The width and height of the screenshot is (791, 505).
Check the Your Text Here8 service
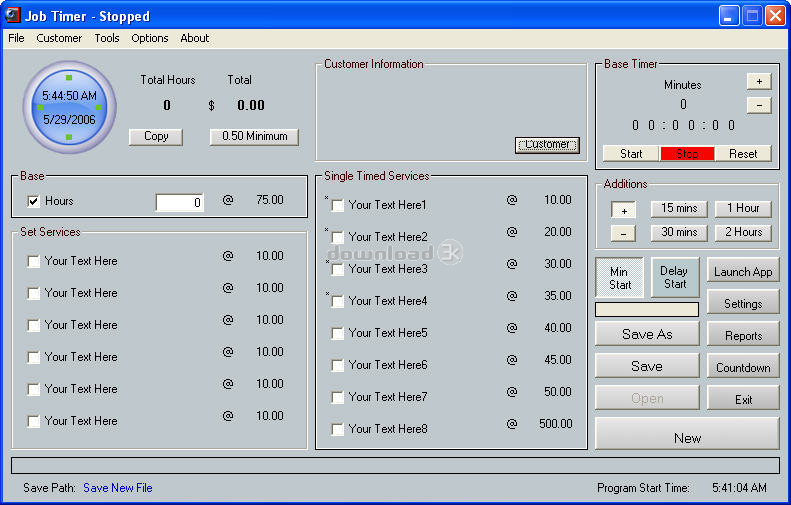pyautogui.click(x=338, y=430)
